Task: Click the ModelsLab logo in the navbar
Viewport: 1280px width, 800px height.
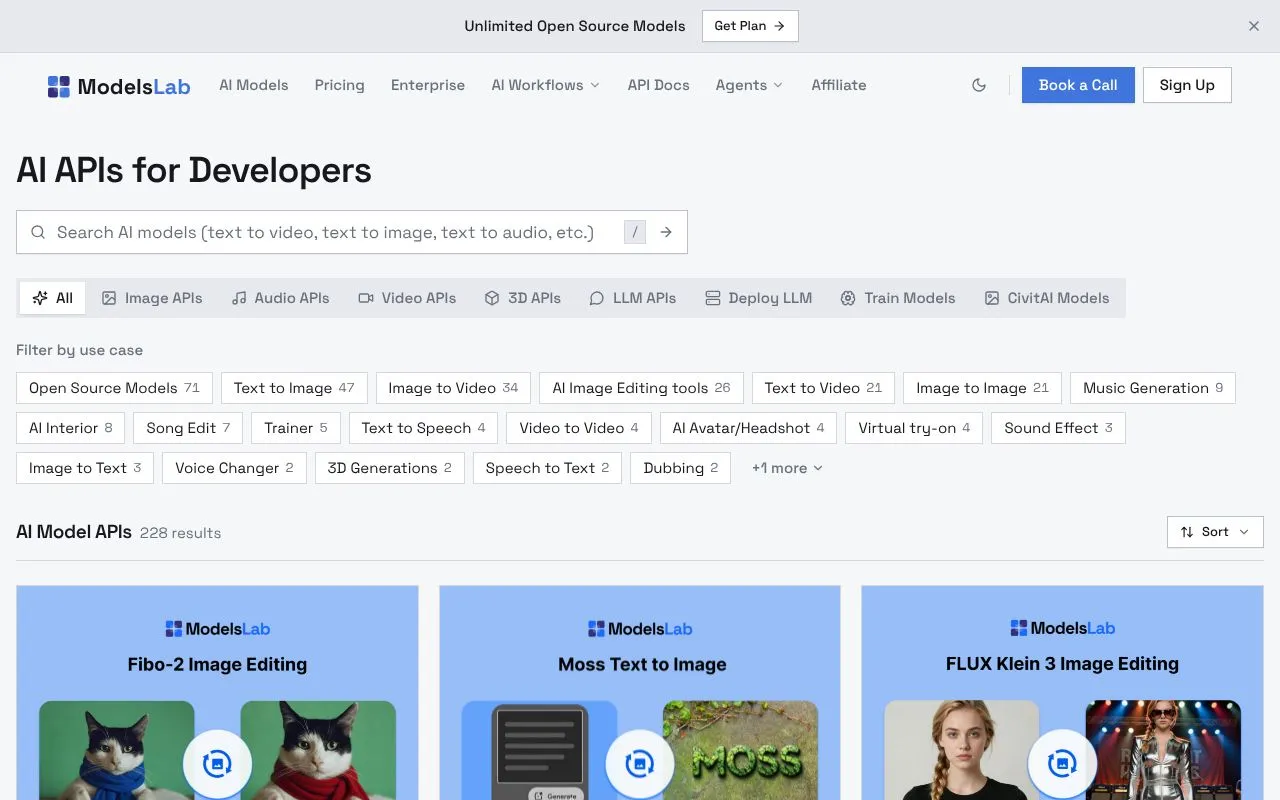Action: pos(119,86)
